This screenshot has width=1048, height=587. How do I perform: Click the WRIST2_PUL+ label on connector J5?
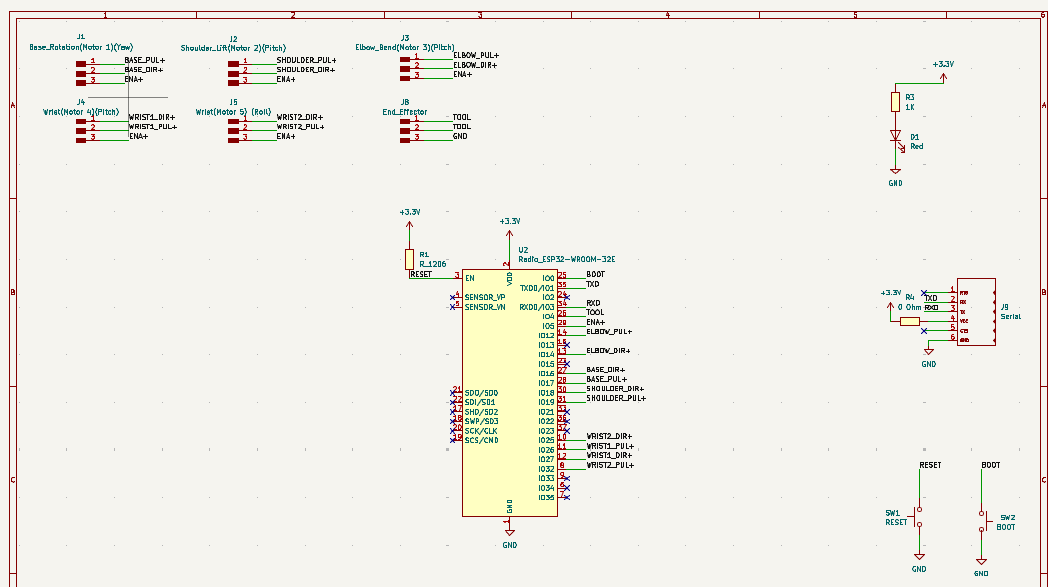click(301, 126)
